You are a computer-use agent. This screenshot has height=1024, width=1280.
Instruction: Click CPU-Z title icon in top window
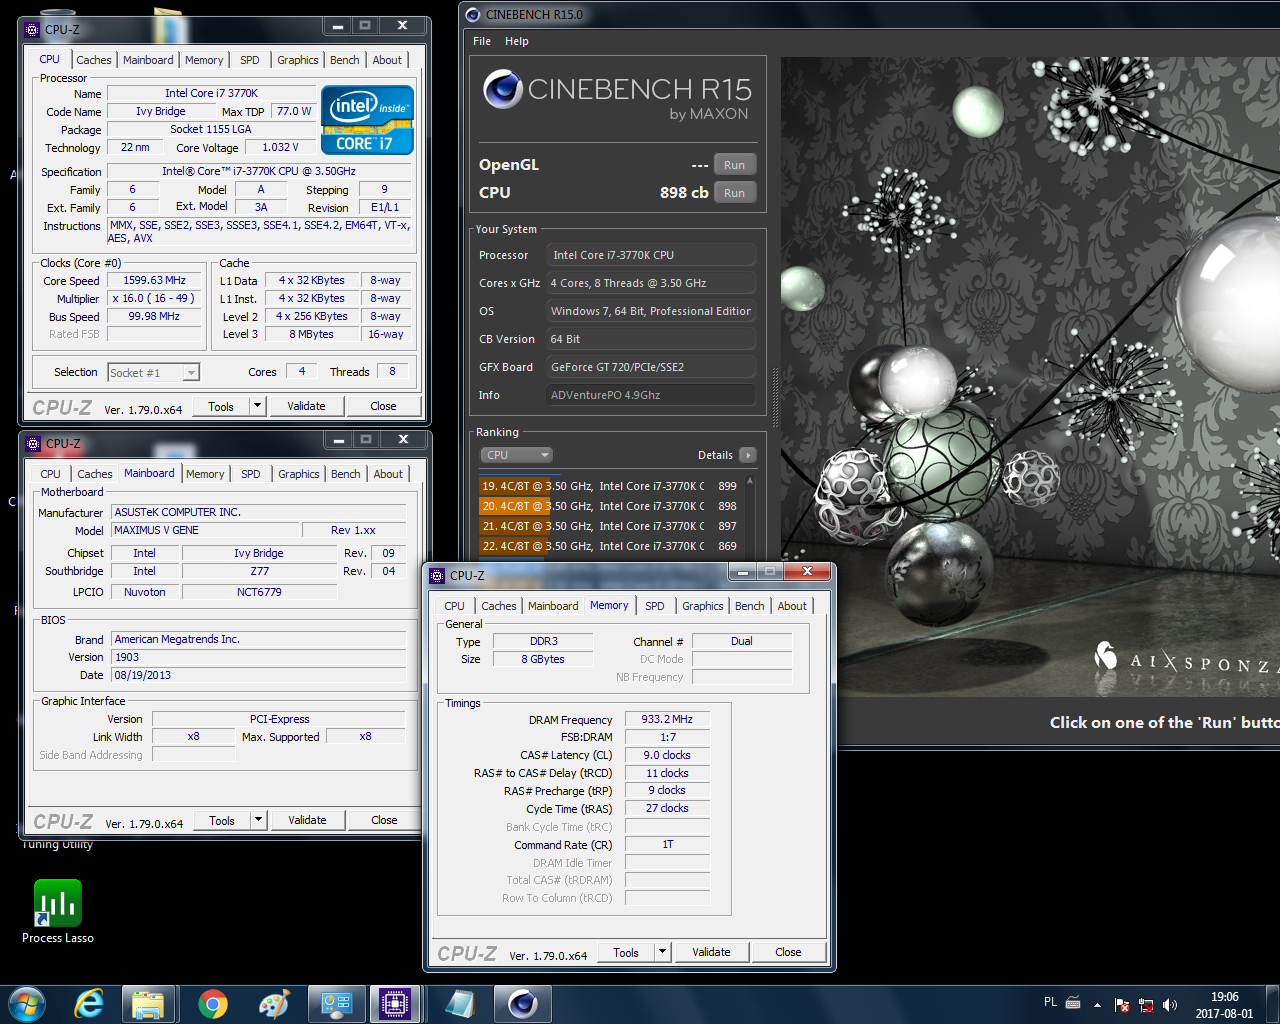pyautogui.click(x=32, y=30)
